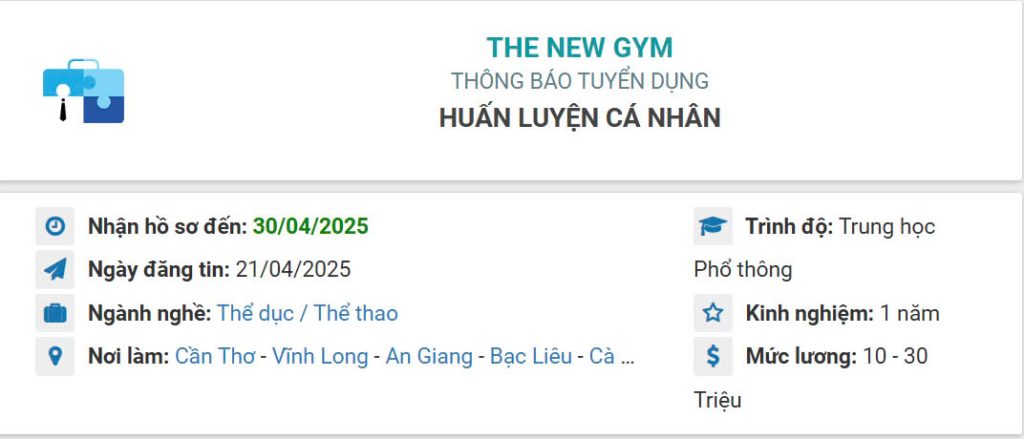
Task: Open the Thể dục / Thể thao category link
Action: click(x=307, y=313)
